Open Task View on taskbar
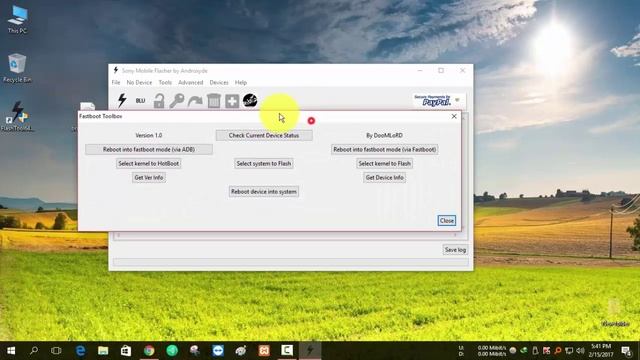 56,350
